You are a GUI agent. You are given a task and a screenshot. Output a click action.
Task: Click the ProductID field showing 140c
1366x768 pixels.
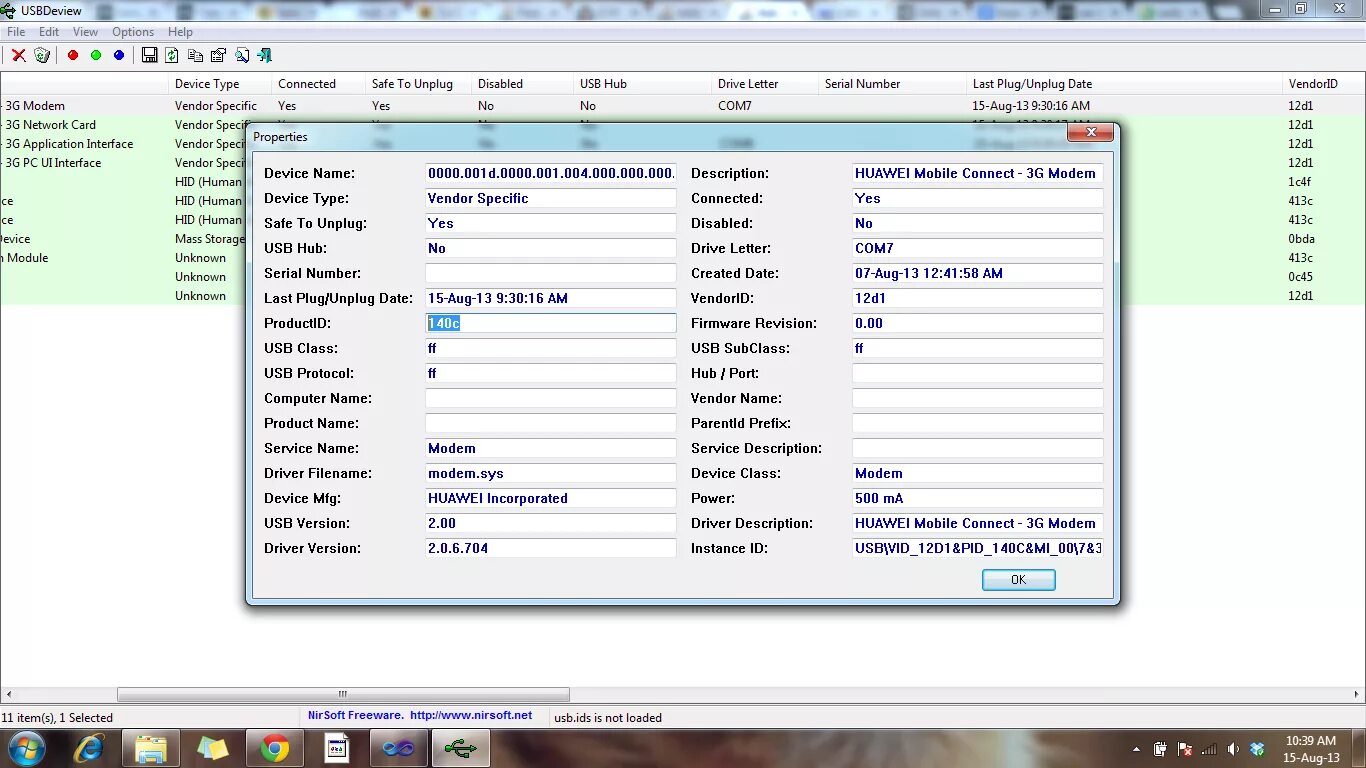(x=551, y=323)
